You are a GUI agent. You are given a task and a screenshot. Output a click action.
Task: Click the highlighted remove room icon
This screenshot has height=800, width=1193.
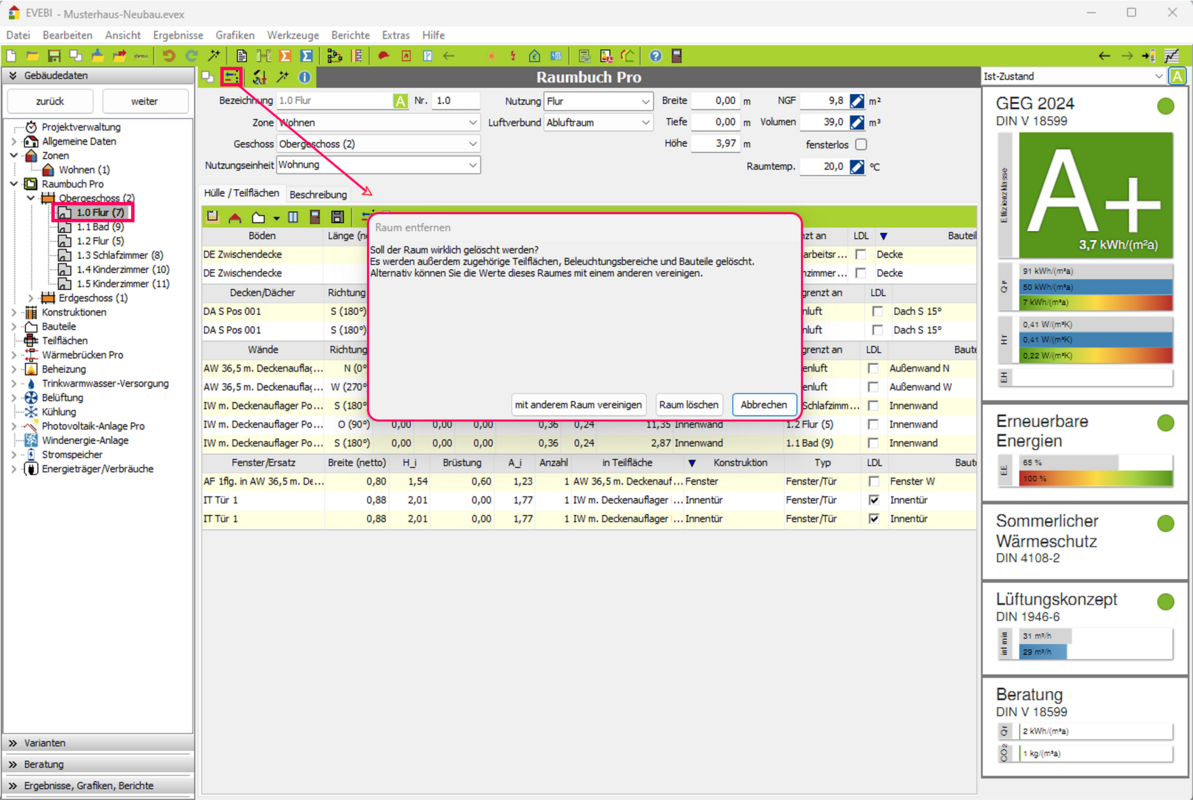pyautogui.click(x=232, y=77)
